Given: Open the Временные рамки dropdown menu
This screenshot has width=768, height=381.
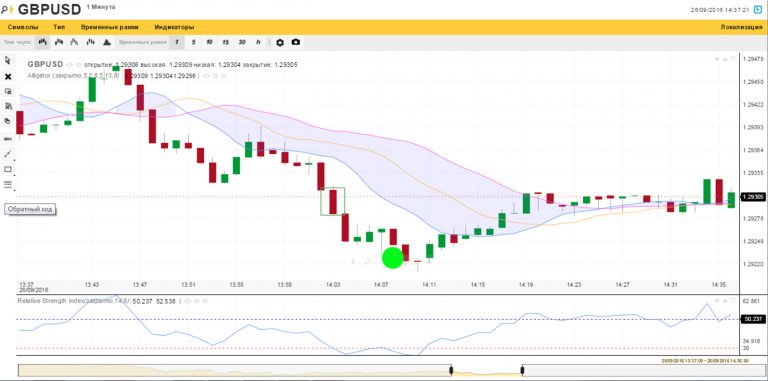Looking at the screenshot, I should (109, 27).
